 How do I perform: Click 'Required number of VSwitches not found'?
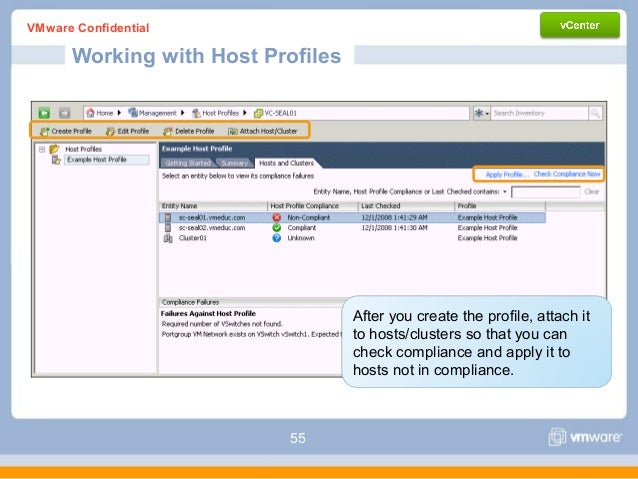click(x=222, y=324)
